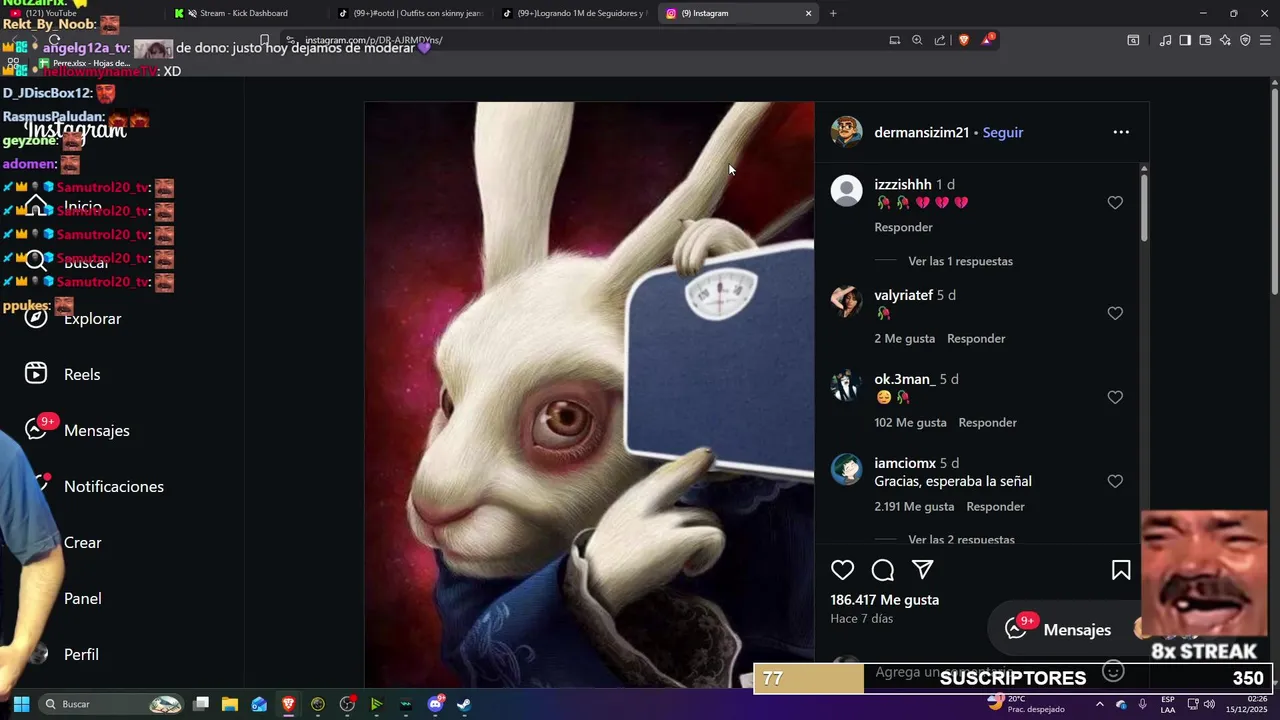Save the post with the bookmark icon

point(1121,570)
